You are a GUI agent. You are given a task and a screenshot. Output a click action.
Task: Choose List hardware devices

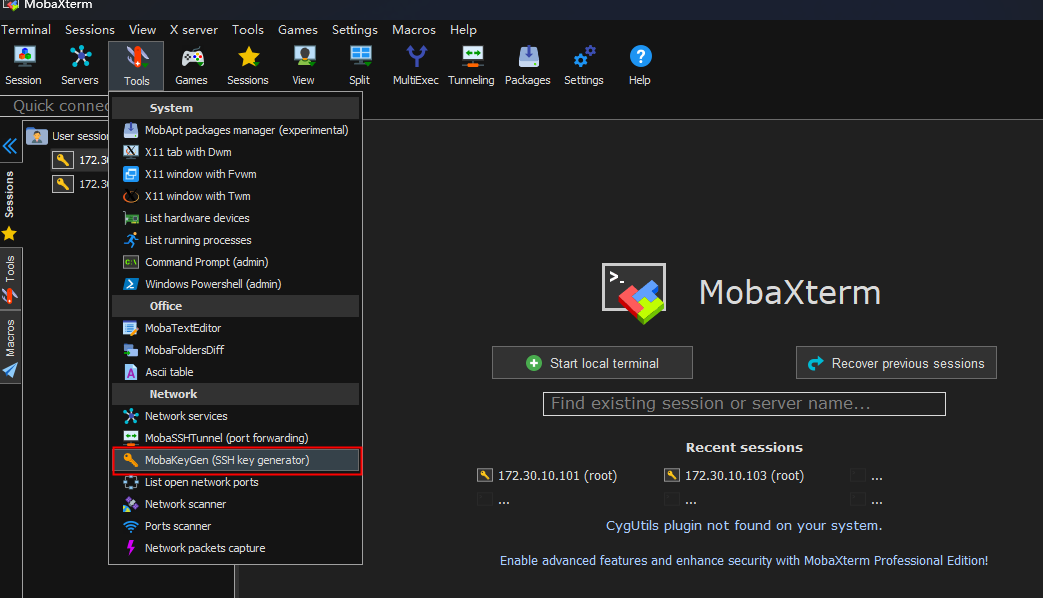coord(235,218)
